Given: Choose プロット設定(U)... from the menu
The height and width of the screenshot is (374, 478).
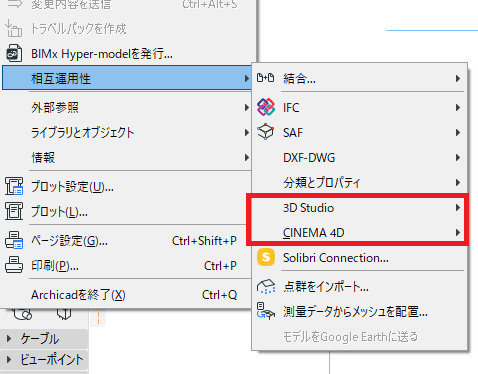Looking at the screenshot, I should pos(127,186).
